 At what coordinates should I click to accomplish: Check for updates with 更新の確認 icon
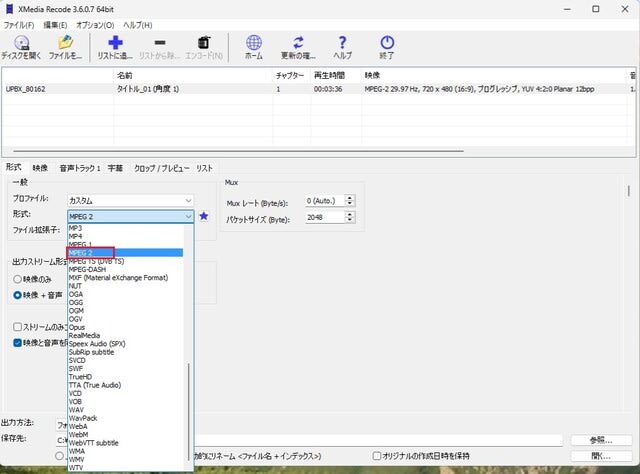pos(298,42)
